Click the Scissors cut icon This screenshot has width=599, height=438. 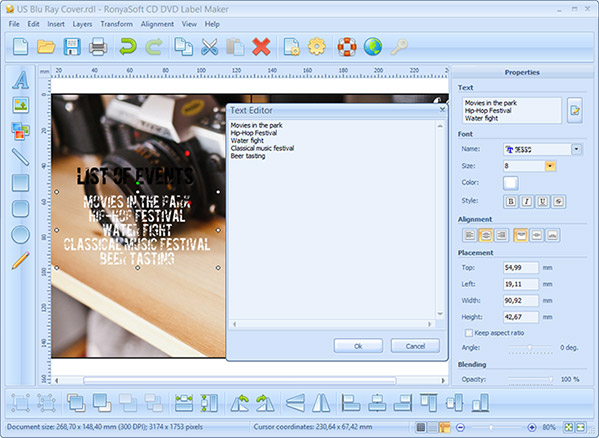tap(209, 47)
